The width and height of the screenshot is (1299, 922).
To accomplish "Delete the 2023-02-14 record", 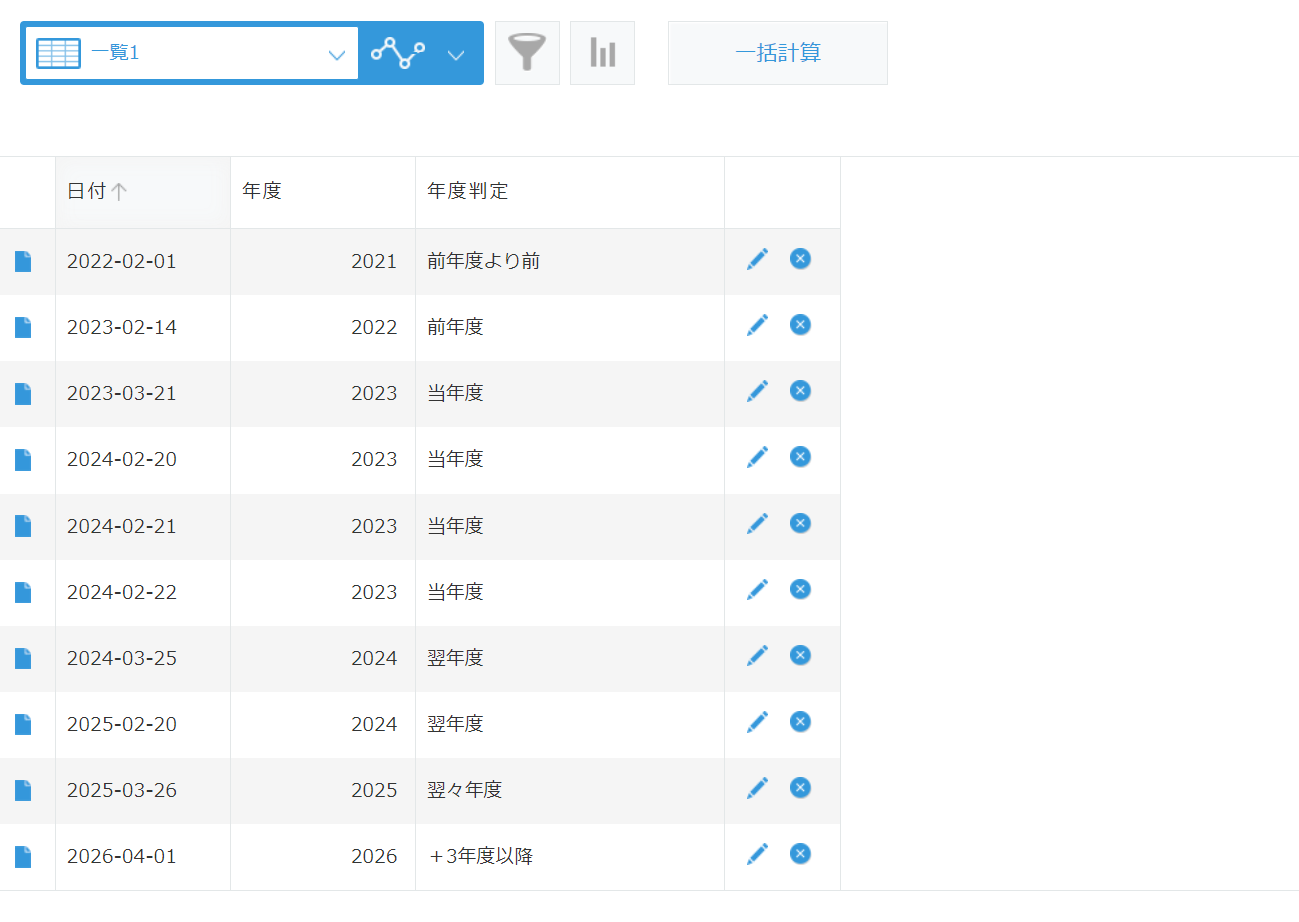I will (x=800, y=325).
